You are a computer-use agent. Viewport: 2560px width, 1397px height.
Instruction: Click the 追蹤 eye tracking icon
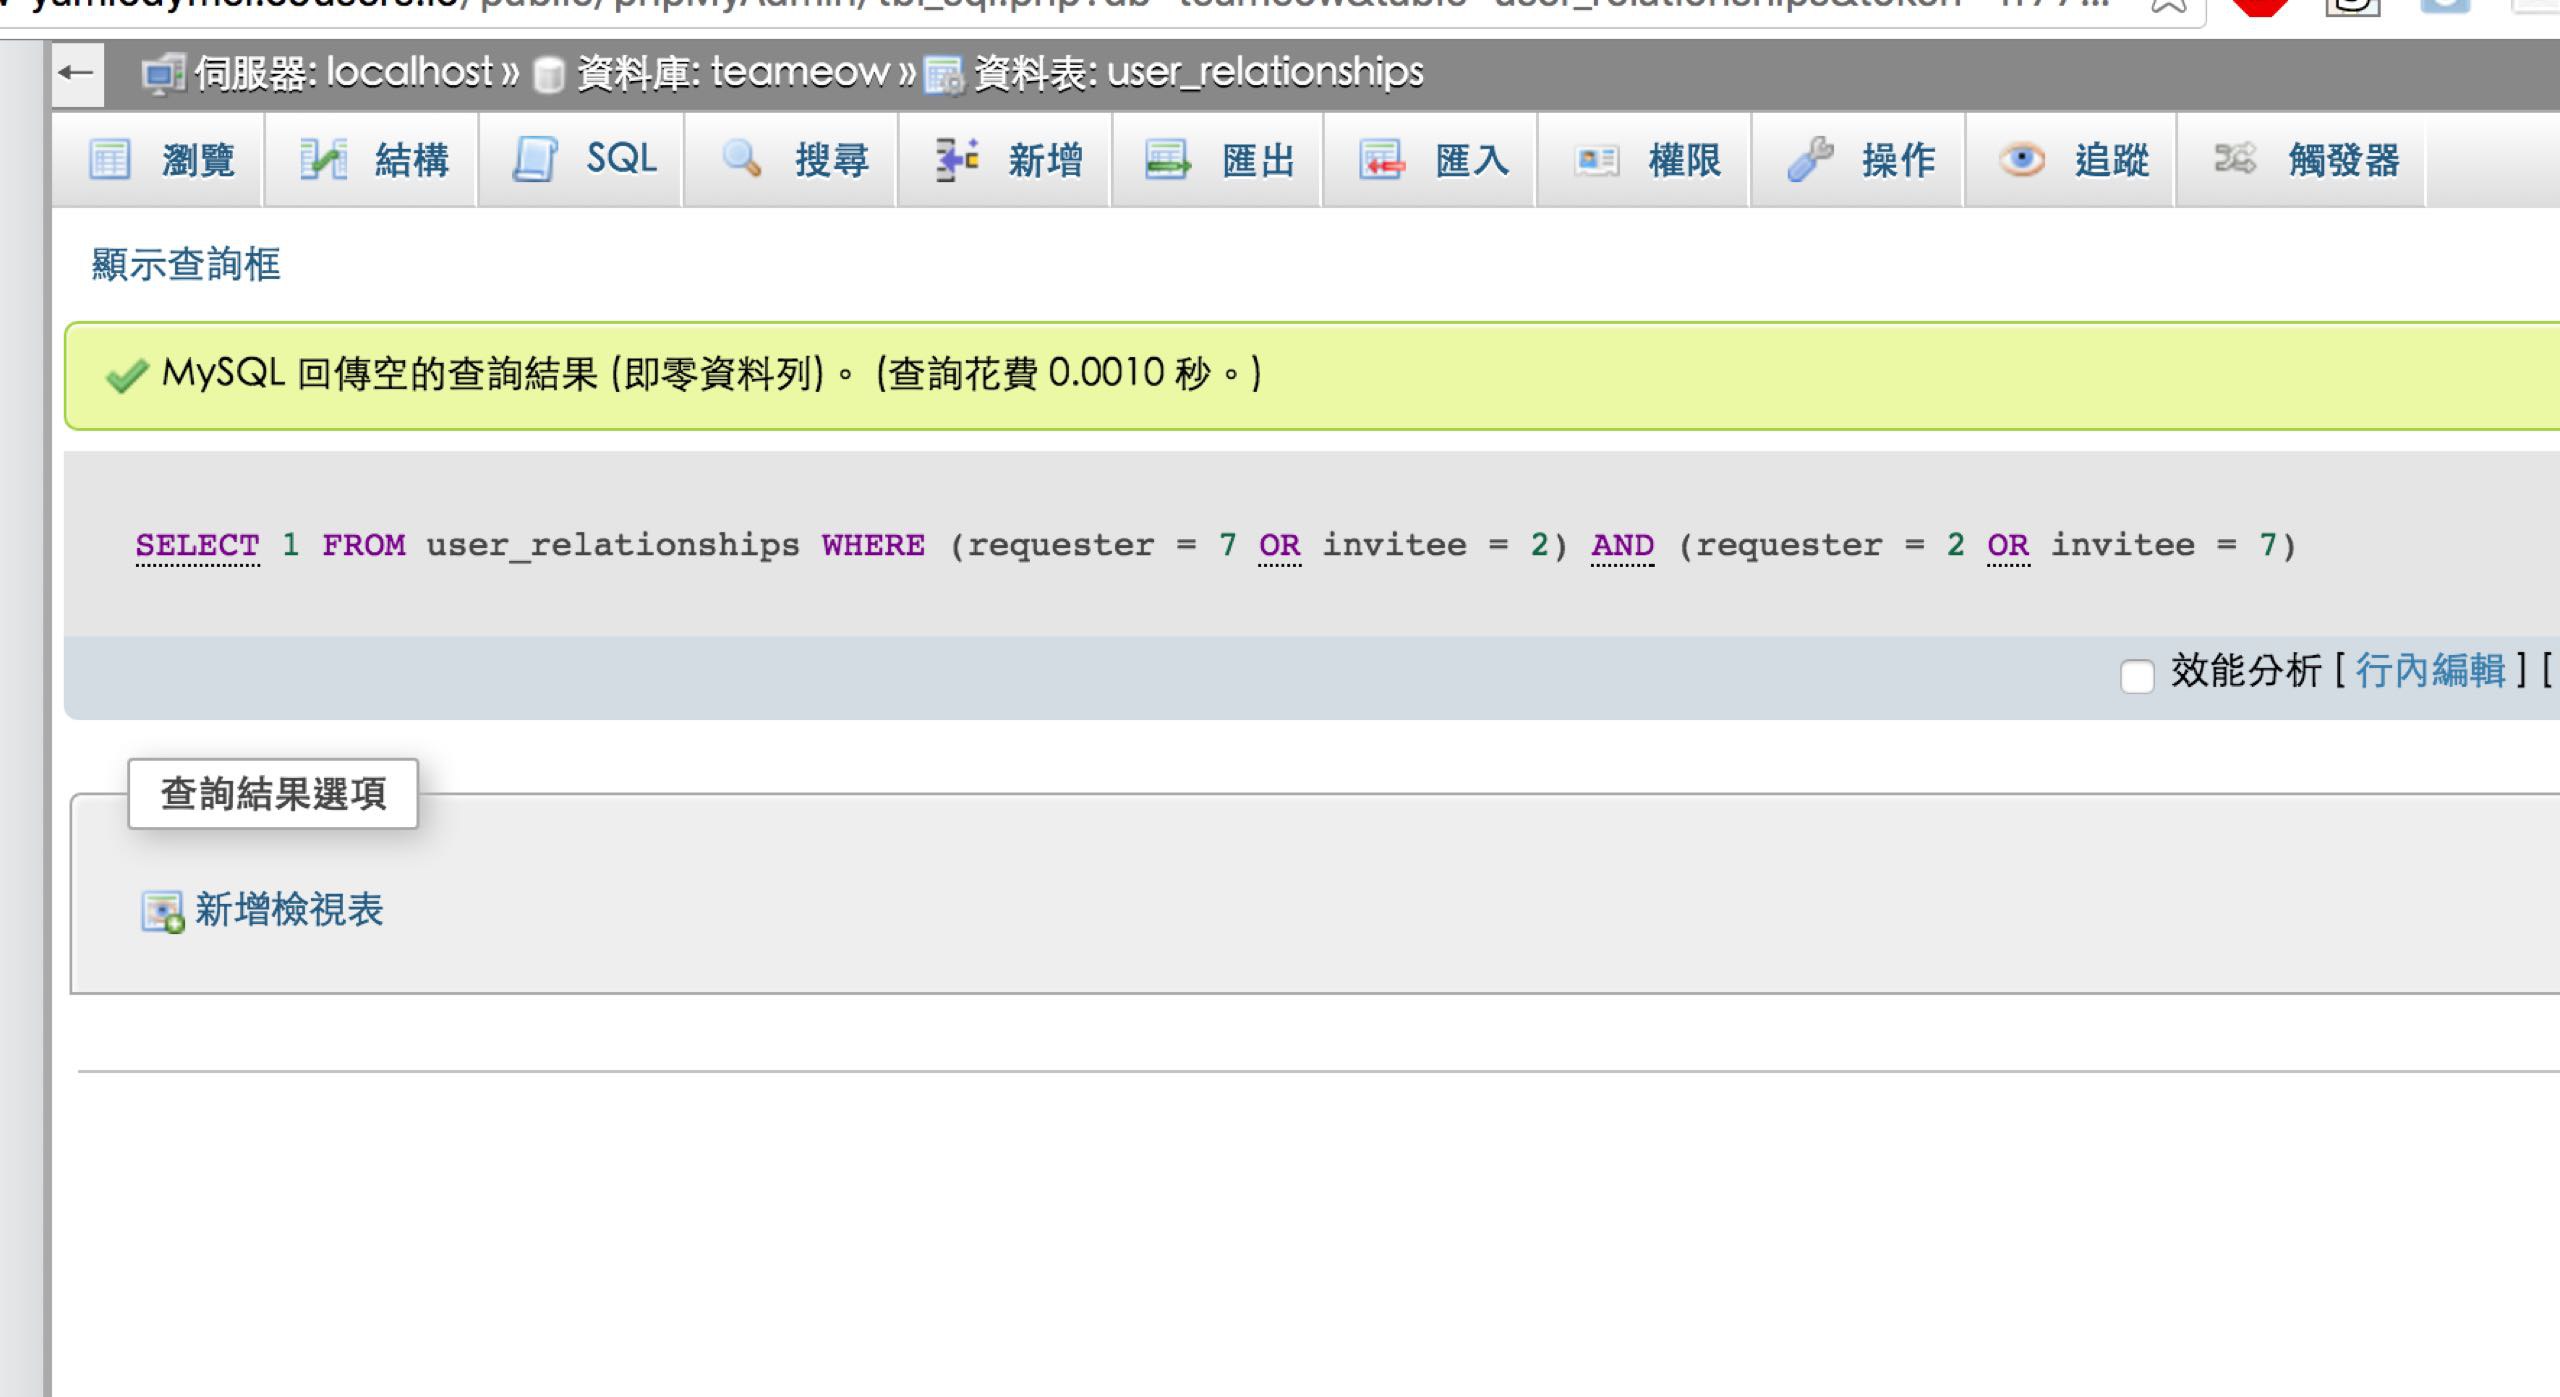coord(2021,160)
